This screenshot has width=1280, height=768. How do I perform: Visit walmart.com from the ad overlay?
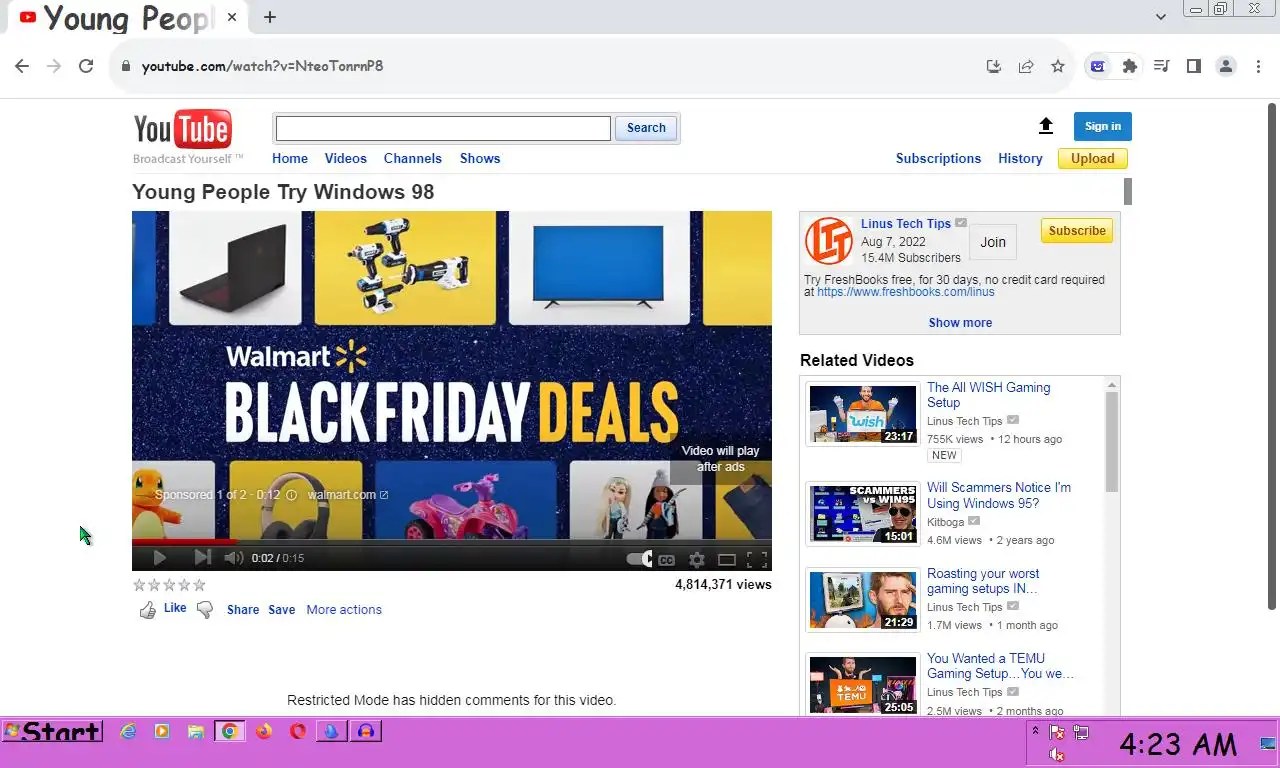point(347,495)
